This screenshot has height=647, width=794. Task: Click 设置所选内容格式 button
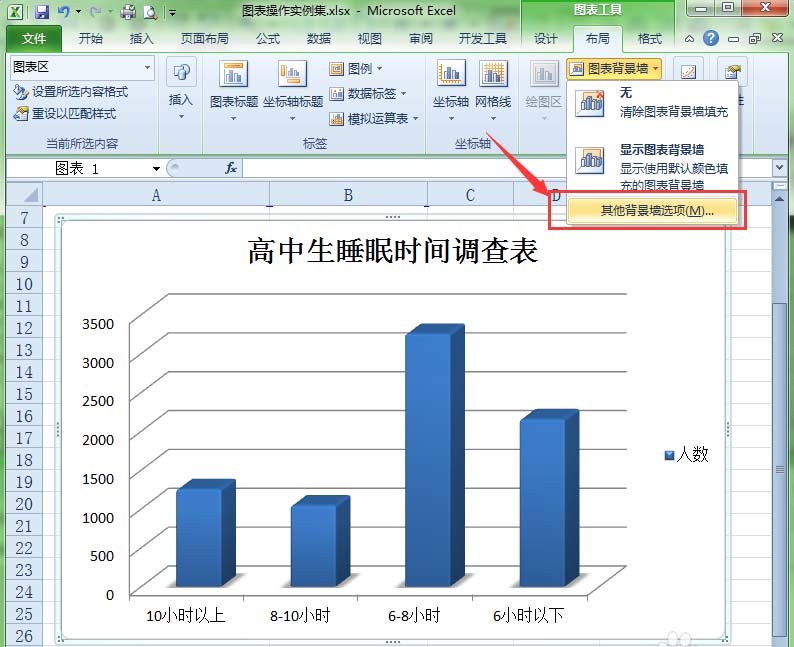[71, 92]
